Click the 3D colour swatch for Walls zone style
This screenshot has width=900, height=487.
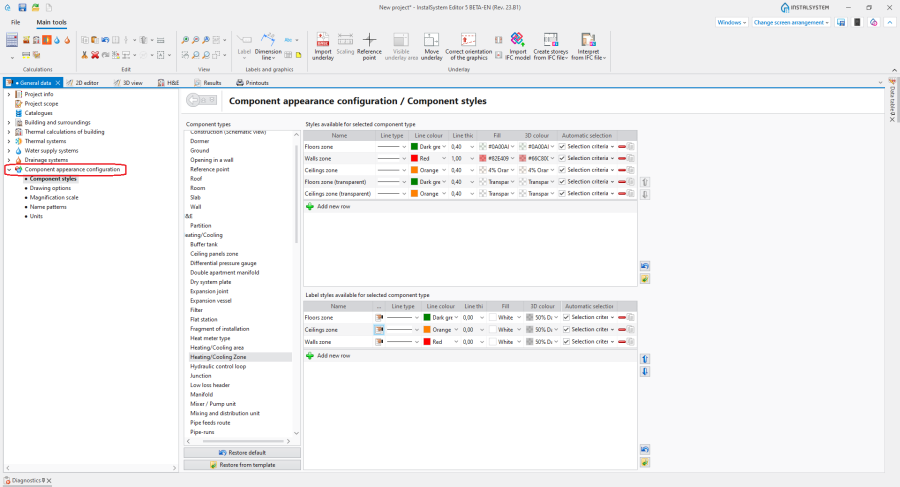click(x=523, y=159)
